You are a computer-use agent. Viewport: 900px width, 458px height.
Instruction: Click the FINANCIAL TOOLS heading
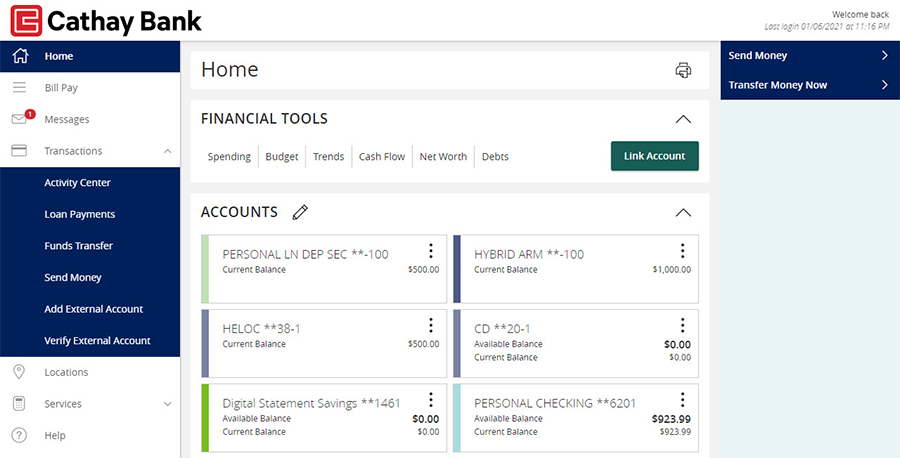tap(264, 119)
